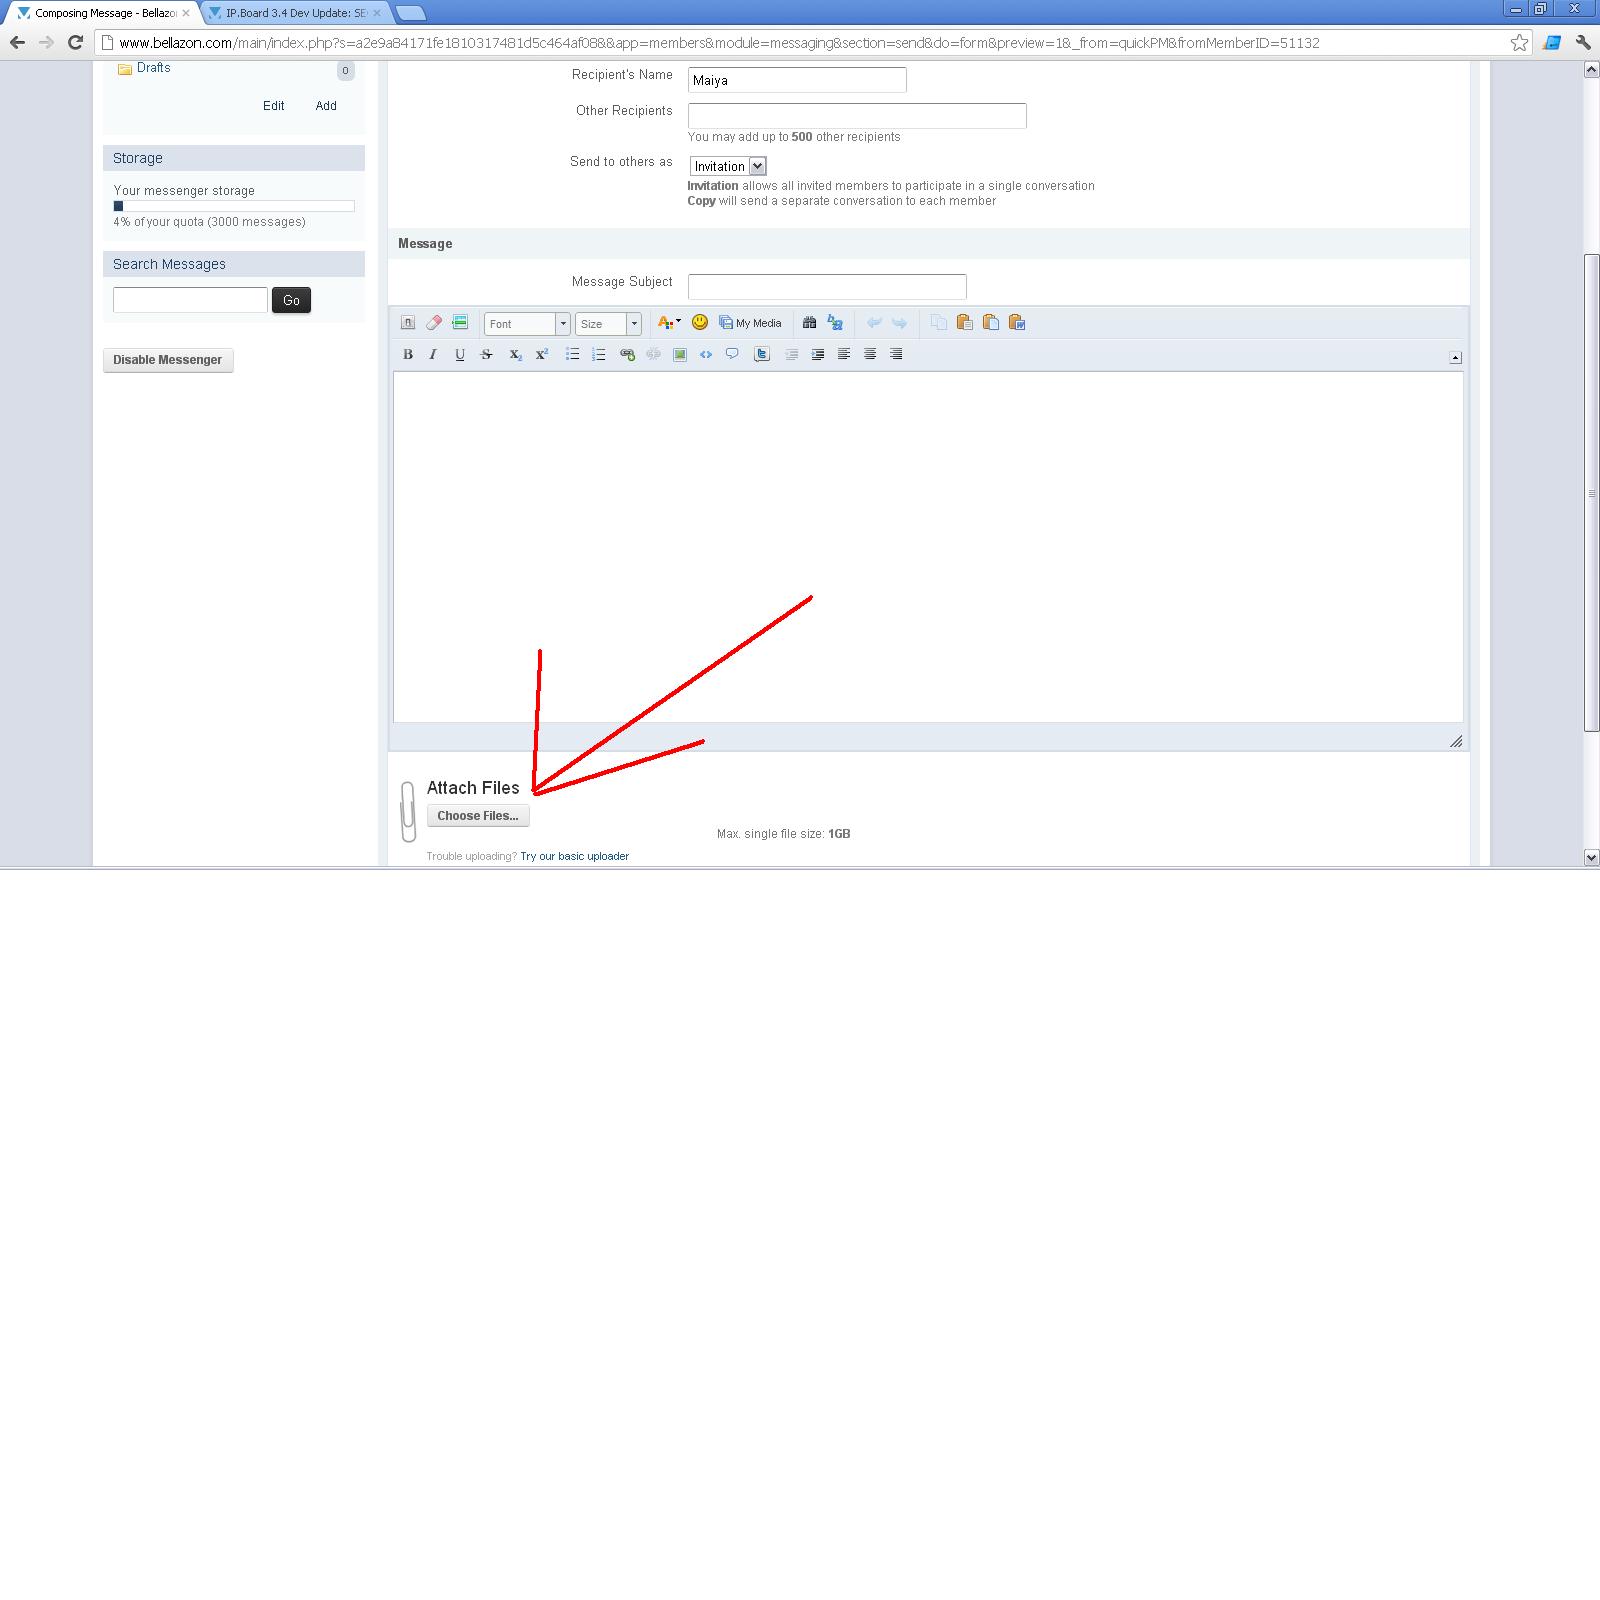Click the insert link icon
Viewport: 1600px width, 1600px height.
point(627,354)
